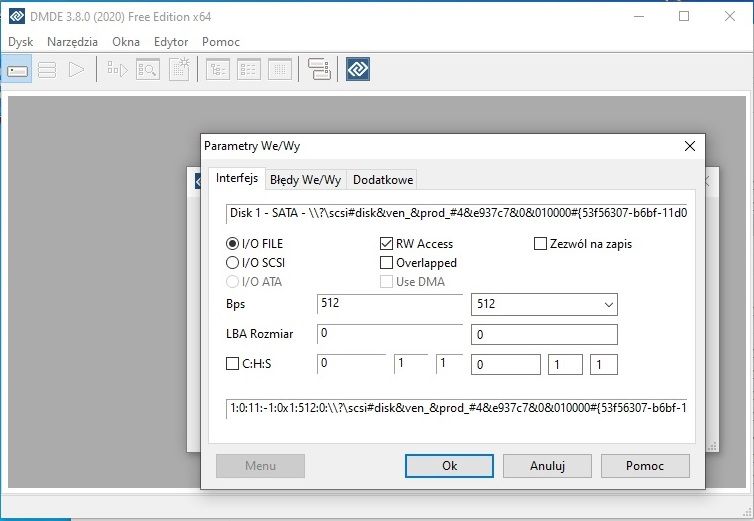The height and width of the screenshot is (521, 754).
Task: Switch to the Błędy We/Wy tab
Action: tap(305, 180)
